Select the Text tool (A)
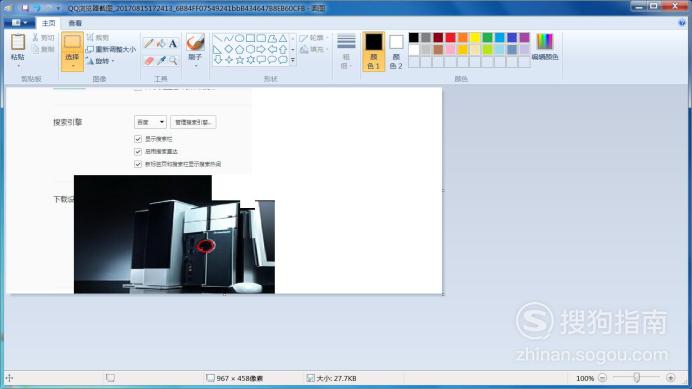 pyautogui.click(x=173, y=43)
